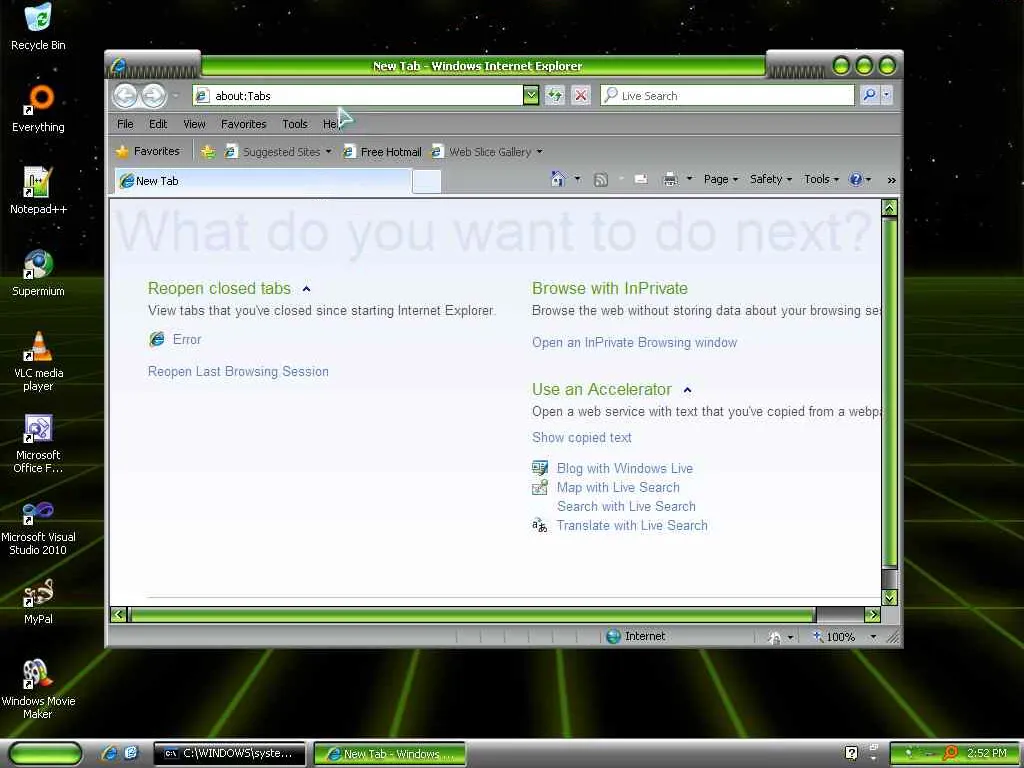This screenshot has height=768, width=1024.
Task: Click the Show copied text link
Action: pyautogui.click(x=581, y=438)
